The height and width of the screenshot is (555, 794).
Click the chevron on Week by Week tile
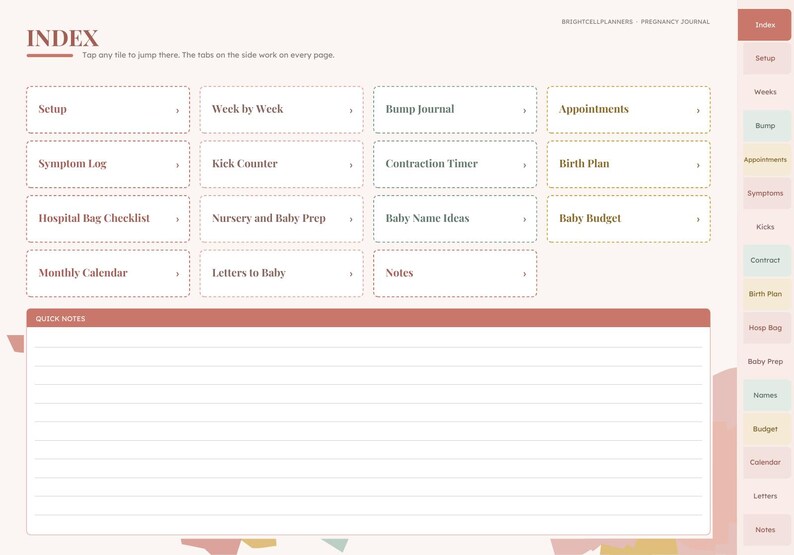tap(351, 110)
